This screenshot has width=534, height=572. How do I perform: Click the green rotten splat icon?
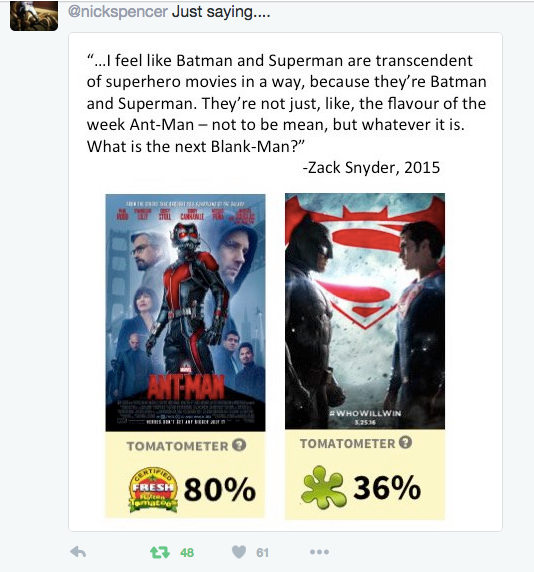324,487
